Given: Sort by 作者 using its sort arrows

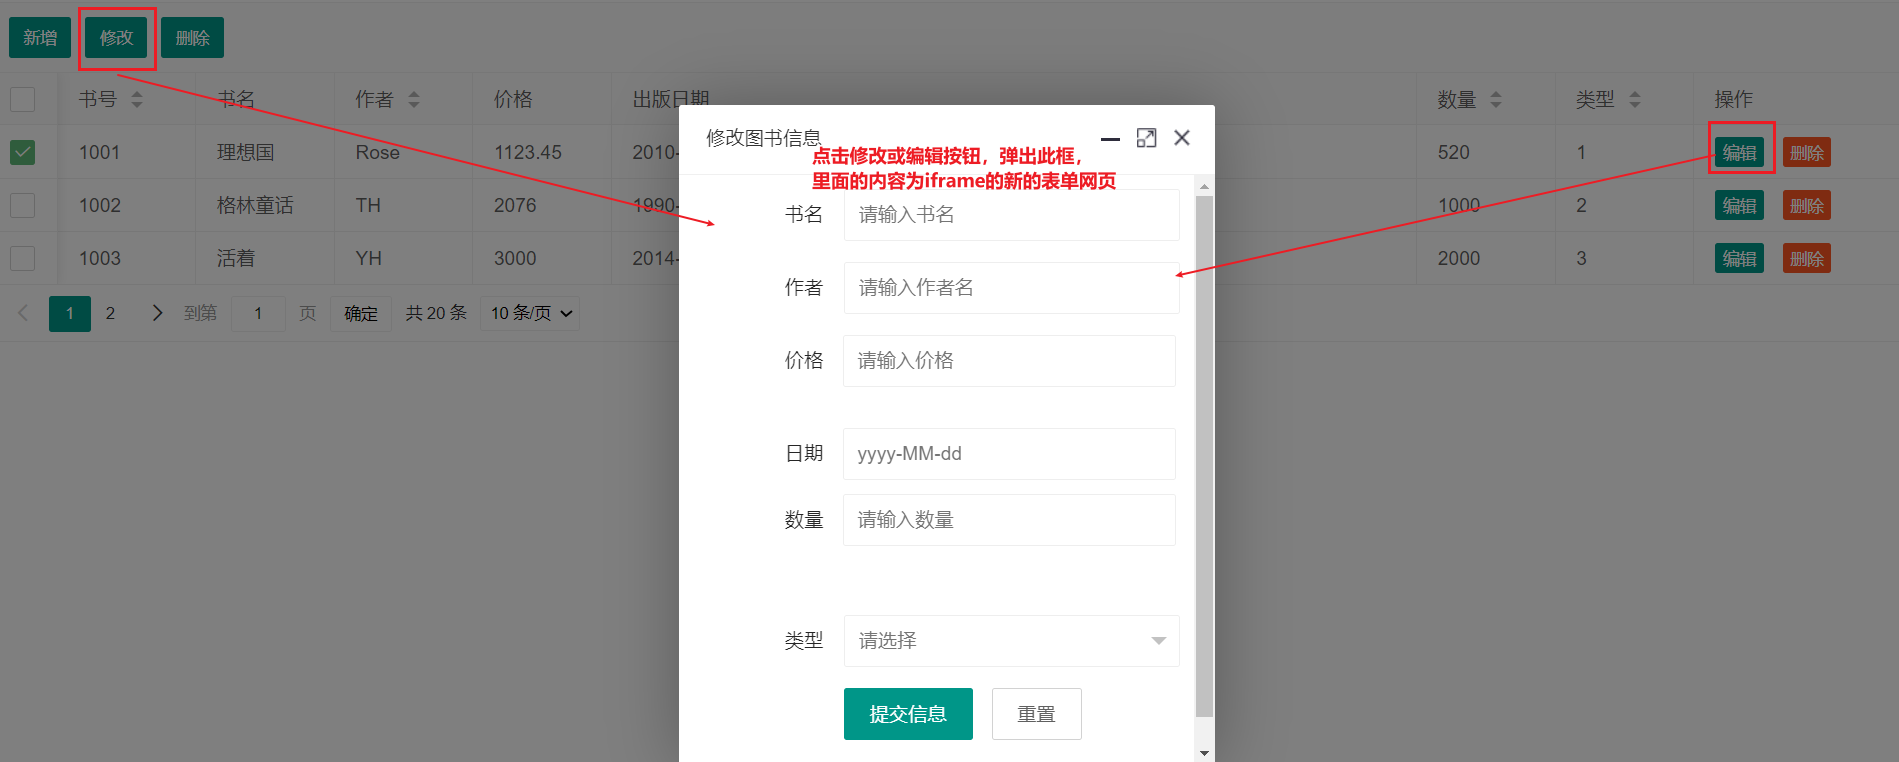Looking at the screenshot, I should tap(414, 100).
